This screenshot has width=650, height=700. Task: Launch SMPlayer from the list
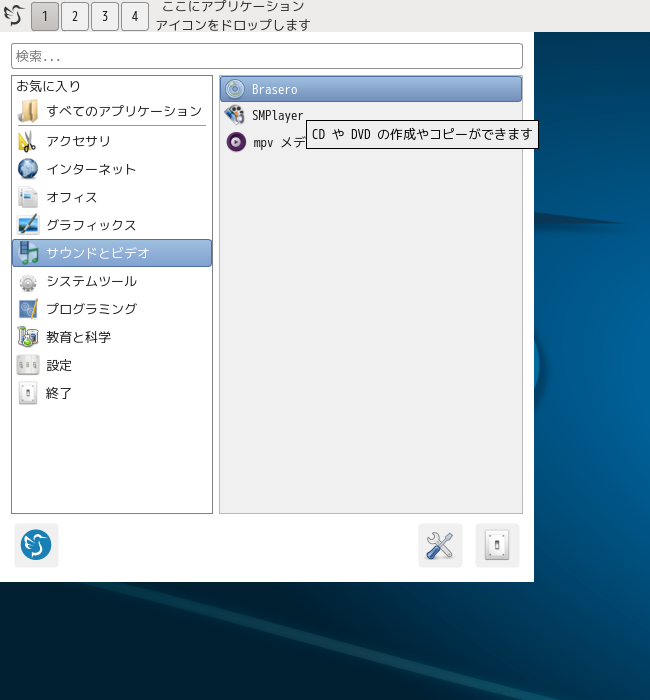(x=277, y=116)
